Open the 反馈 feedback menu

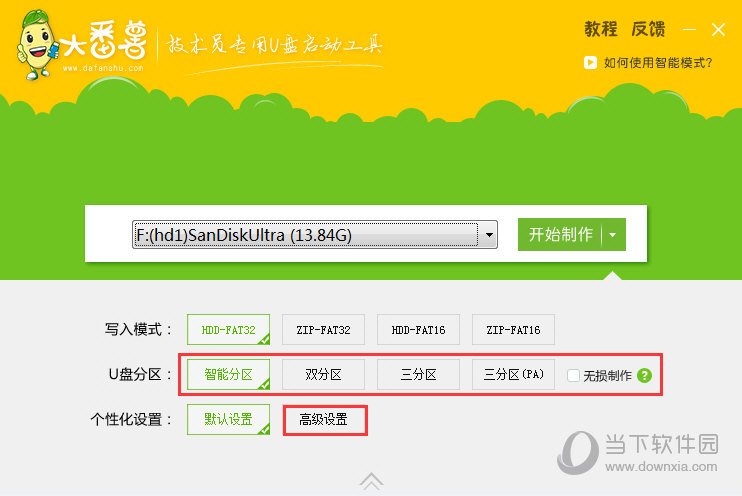(648, 29)
